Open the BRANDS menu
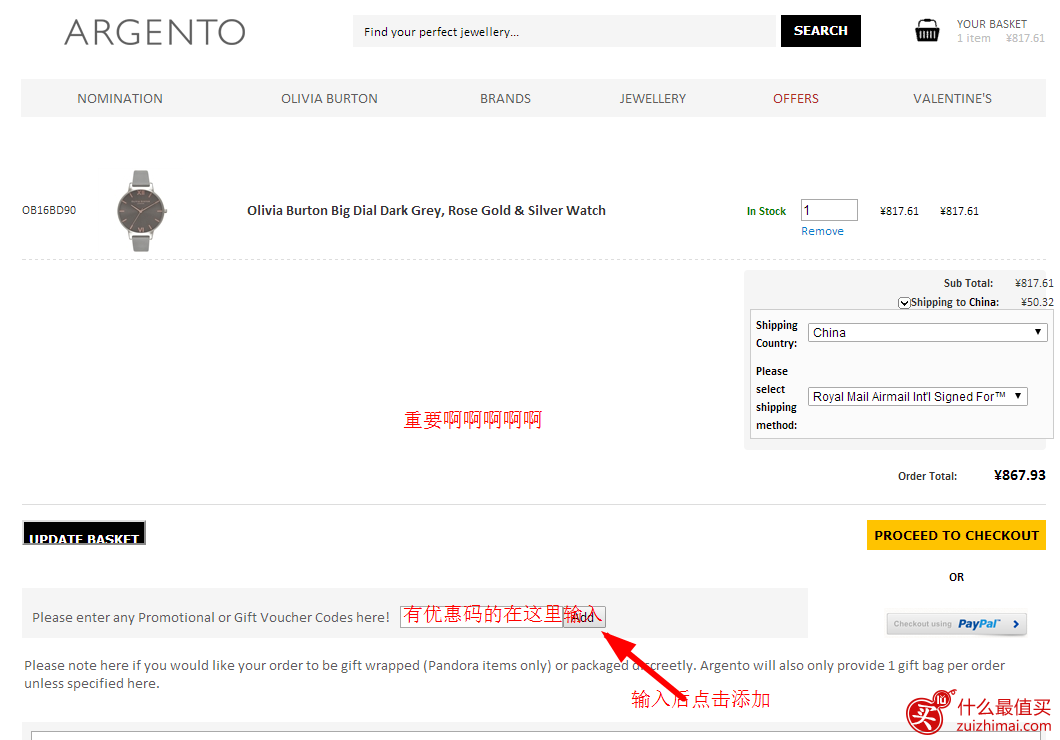 coord(506,99)
